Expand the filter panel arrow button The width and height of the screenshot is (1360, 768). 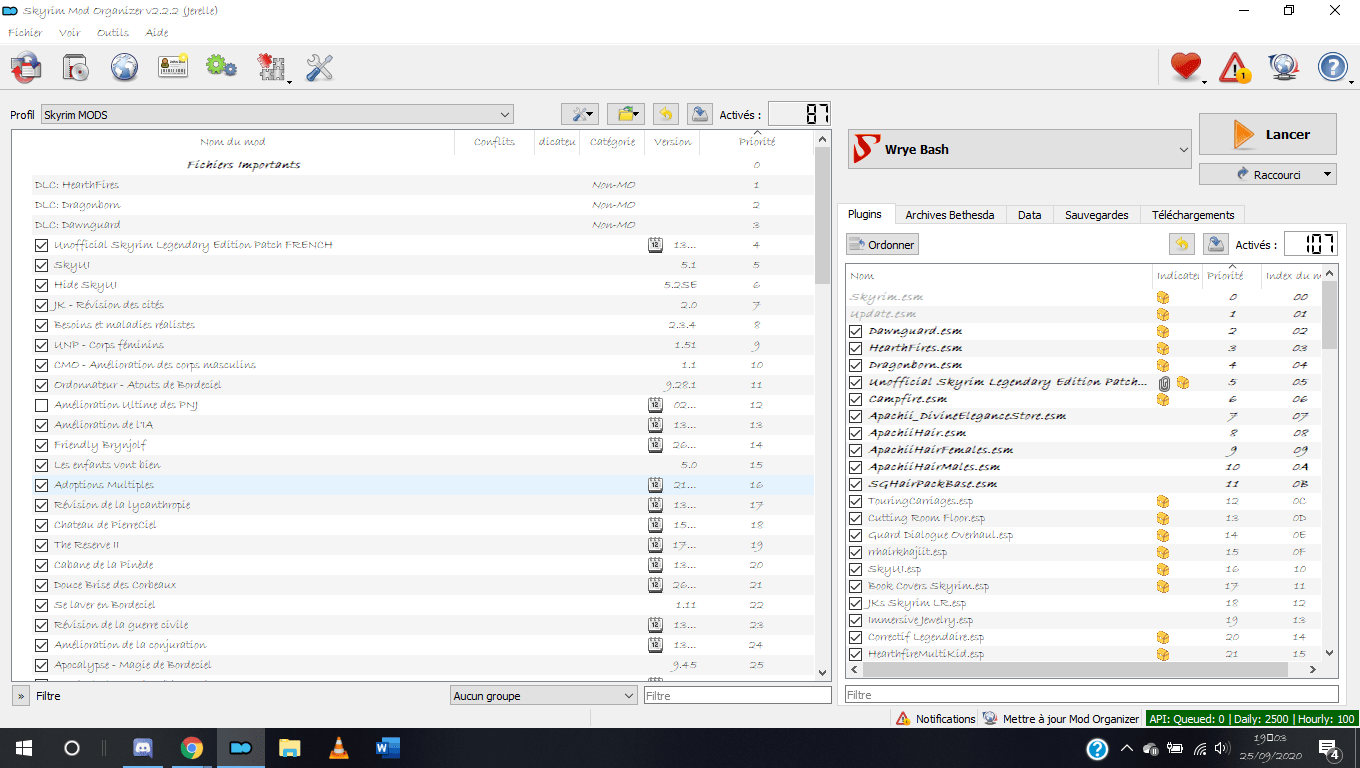(20, 695)
